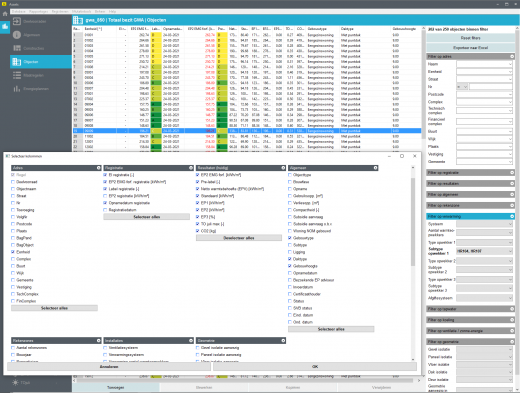Enable the Postcode column checkbox
The image size is (520, 393).
(13, 224)
